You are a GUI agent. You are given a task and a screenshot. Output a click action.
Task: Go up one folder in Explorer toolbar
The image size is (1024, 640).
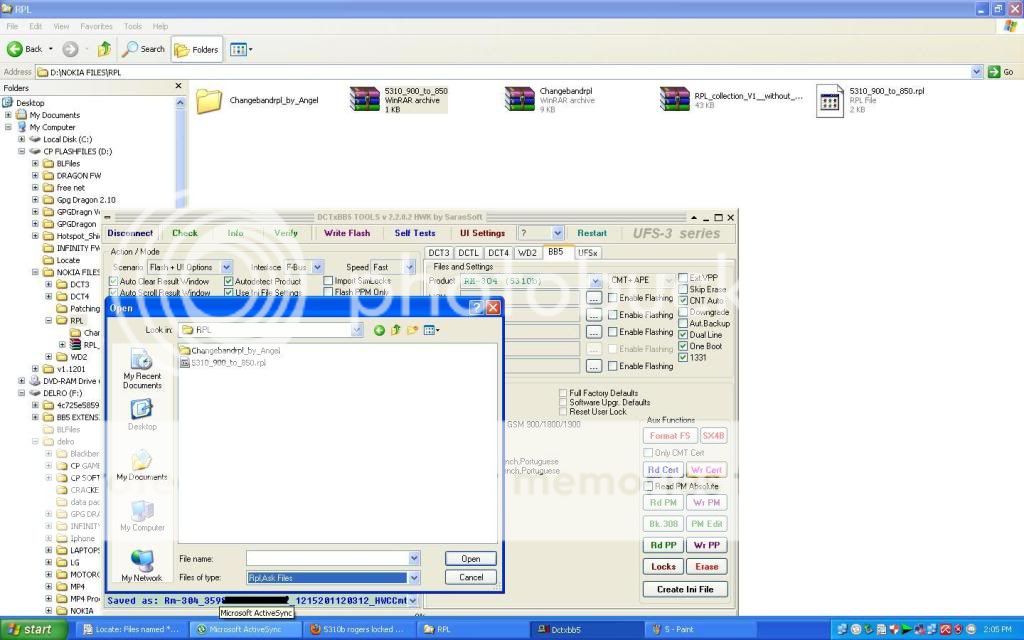[104, 49]
